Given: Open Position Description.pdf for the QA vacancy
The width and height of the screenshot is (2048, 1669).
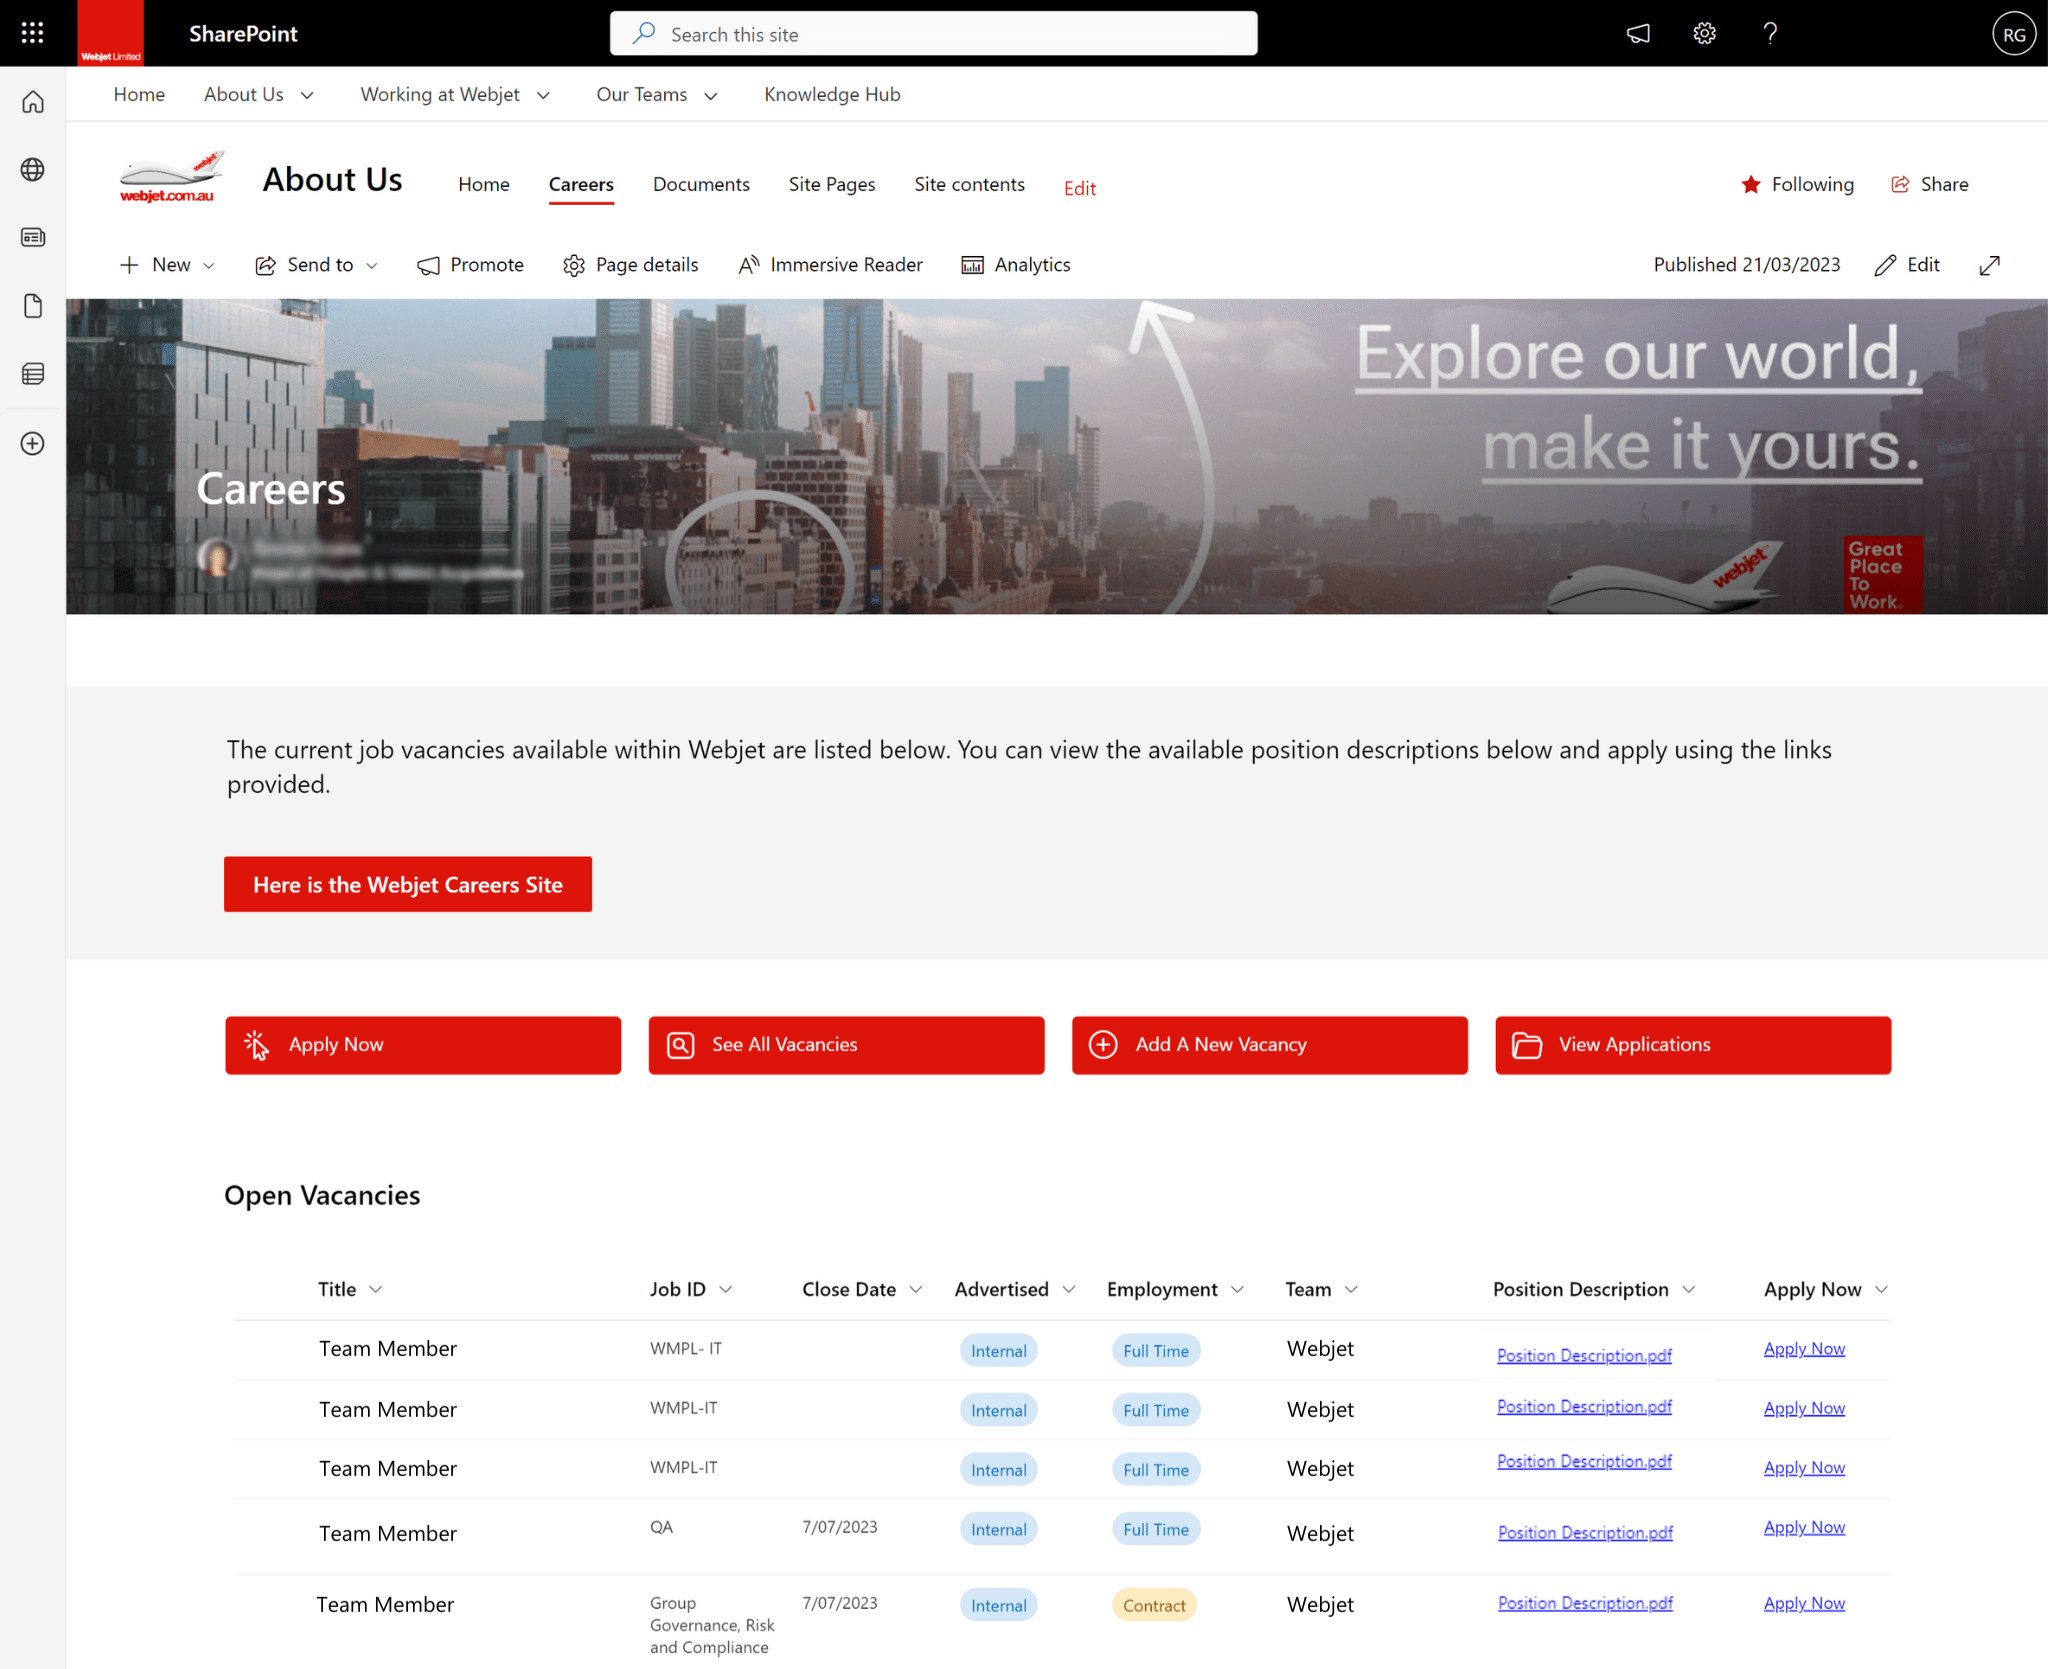Looking at the screenshot, I should click(x=1584, y=1531).
